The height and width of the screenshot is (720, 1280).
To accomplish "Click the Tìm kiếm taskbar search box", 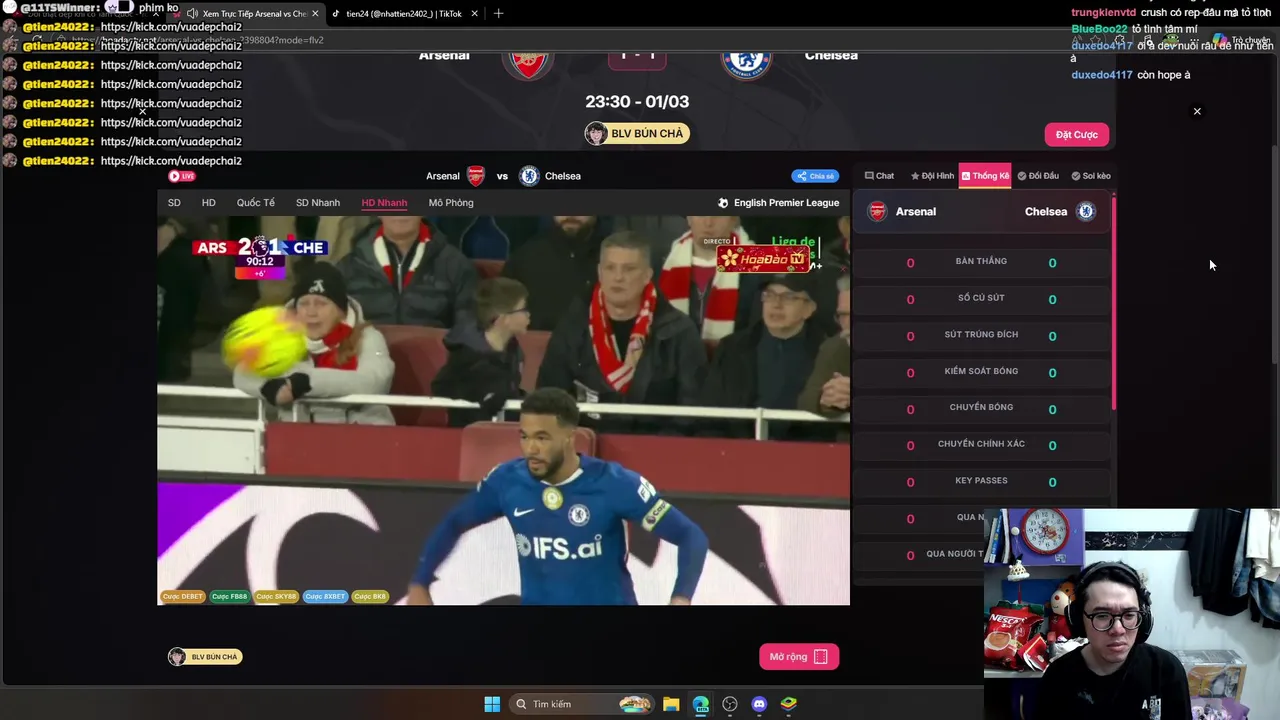I will coord(583,704).
